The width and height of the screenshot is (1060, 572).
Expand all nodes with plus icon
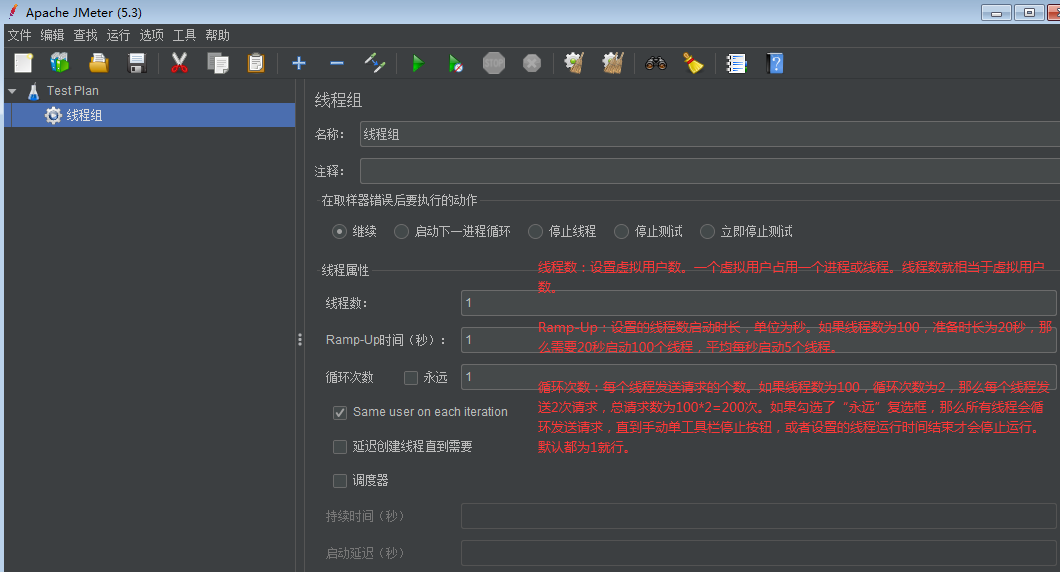coord(299,64)
